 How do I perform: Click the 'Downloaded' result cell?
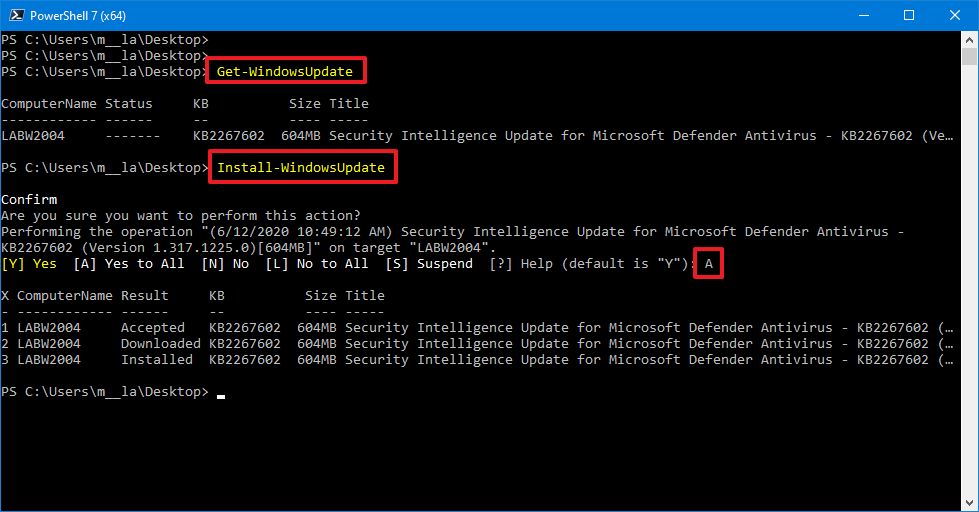(x=160, y=343)
